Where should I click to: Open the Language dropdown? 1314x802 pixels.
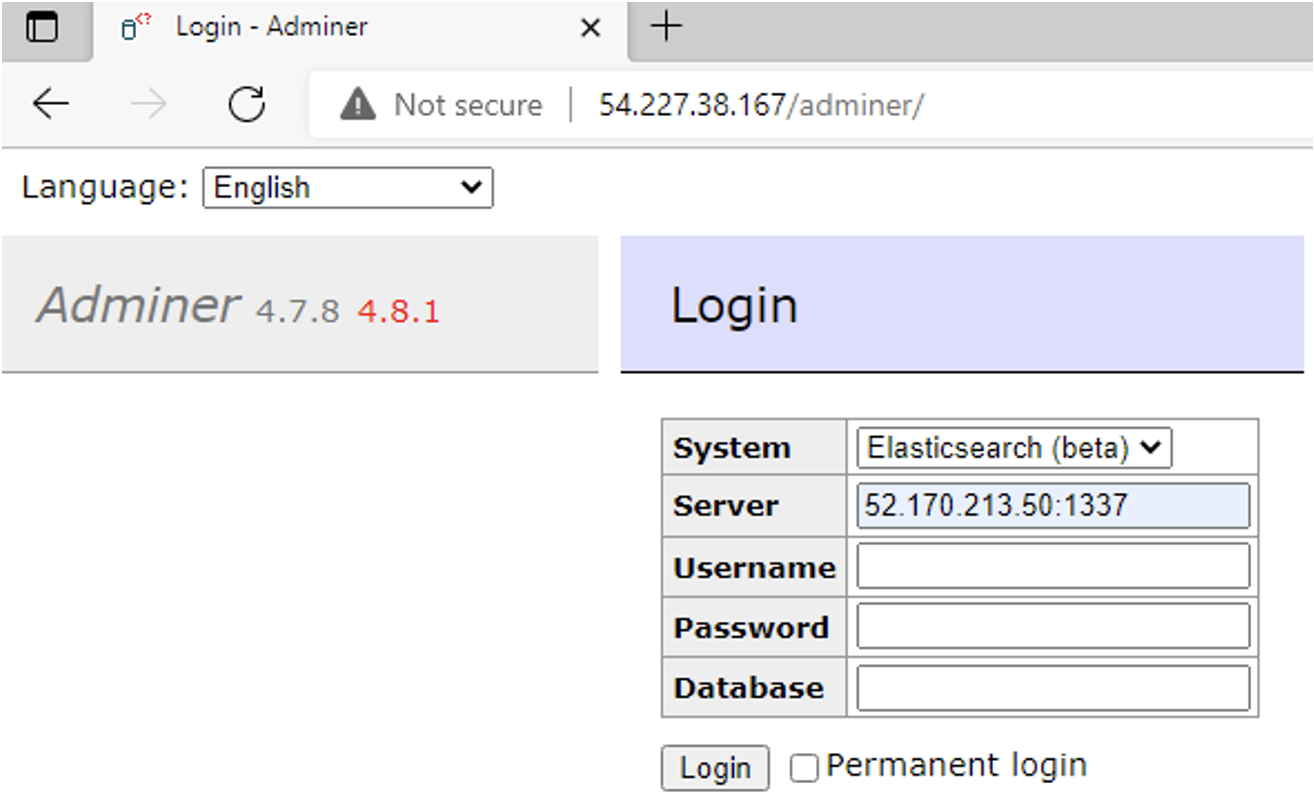click(x=348, y=188)
